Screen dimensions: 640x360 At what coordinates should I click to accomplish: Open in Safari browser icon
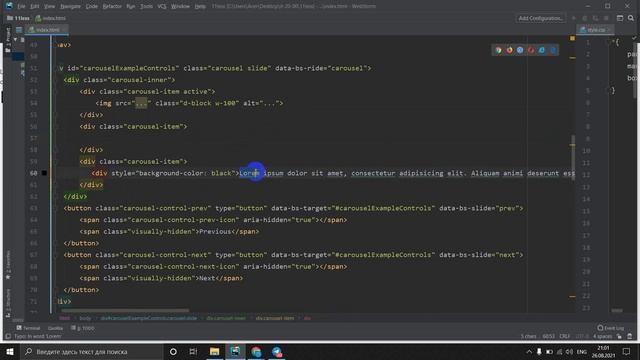point(520,50)
